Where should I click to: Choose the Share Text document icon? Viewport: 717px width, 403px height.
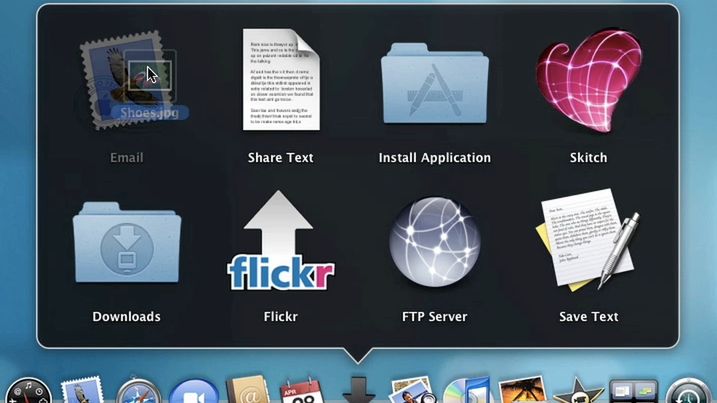tap(281, 80)
